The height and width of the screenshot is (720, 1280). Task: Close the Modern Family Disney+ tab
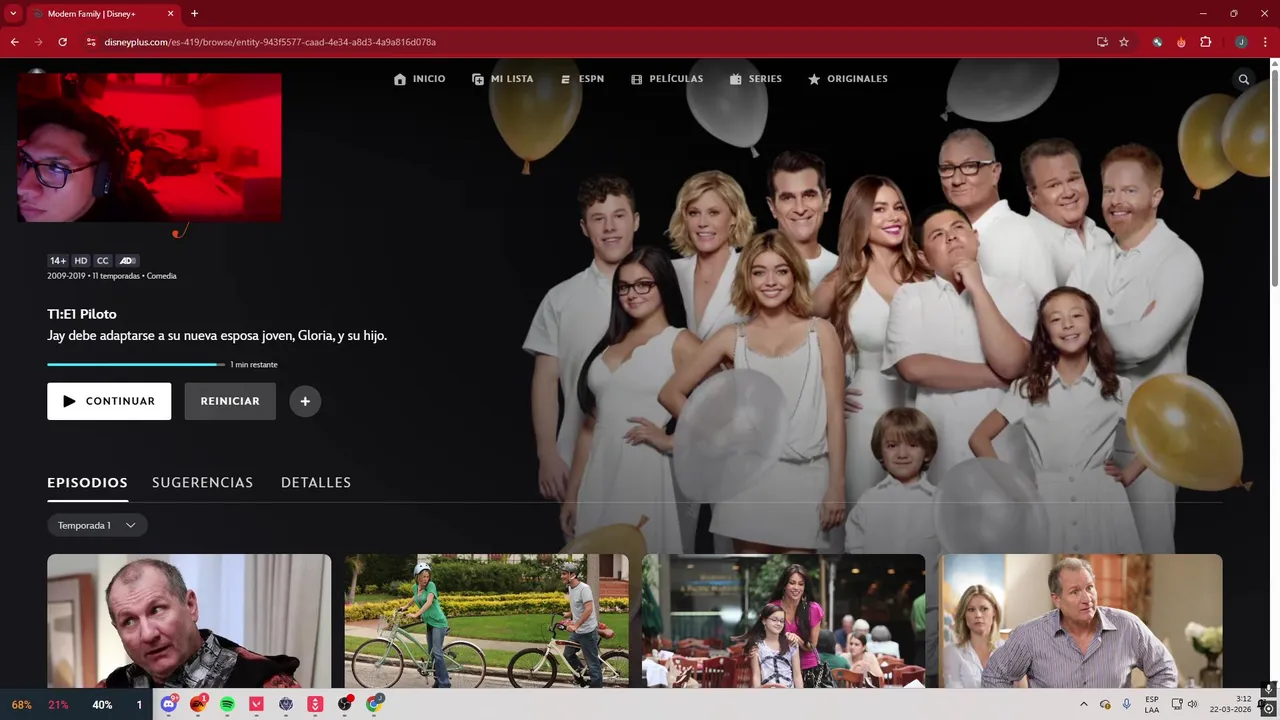pyautogui.click(x=170, y=14)
